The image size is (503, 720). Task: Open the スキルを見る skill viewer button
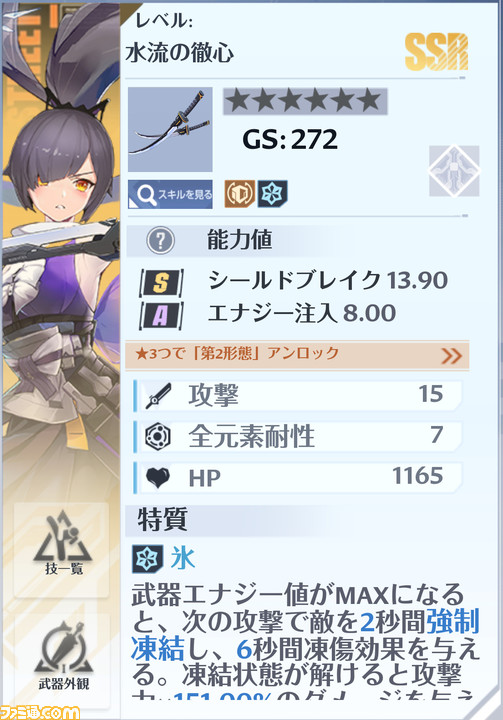[170, 194]
